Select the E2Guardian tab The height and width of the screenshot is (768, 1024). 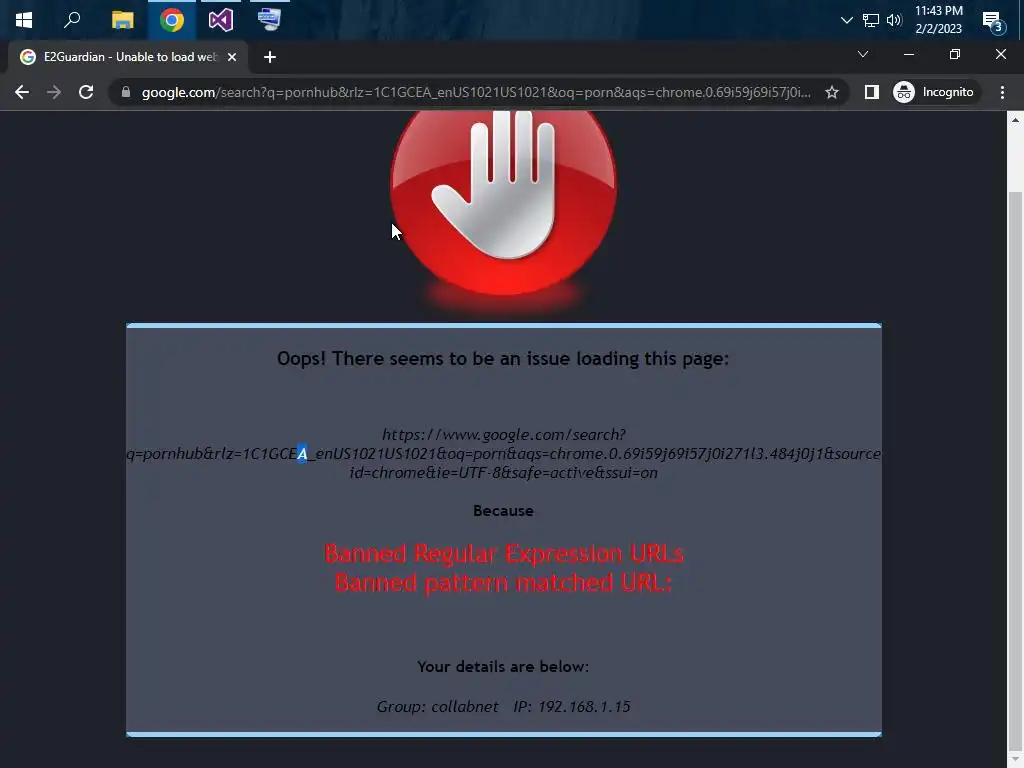tap(128, 57)
